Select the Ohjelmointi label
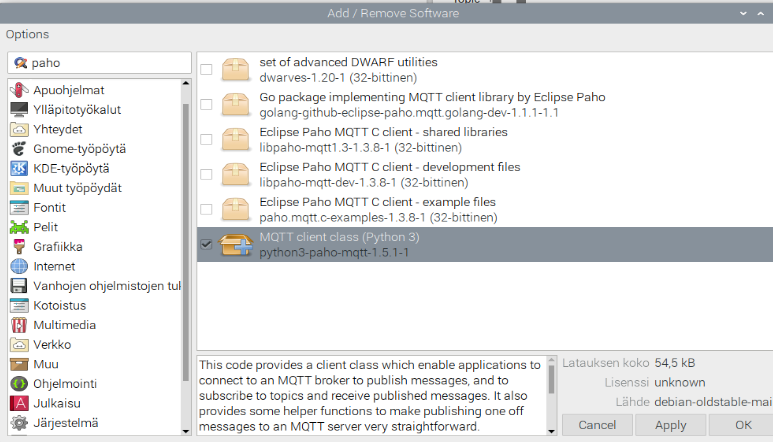The image size is (773, 442). click(65, 384)
